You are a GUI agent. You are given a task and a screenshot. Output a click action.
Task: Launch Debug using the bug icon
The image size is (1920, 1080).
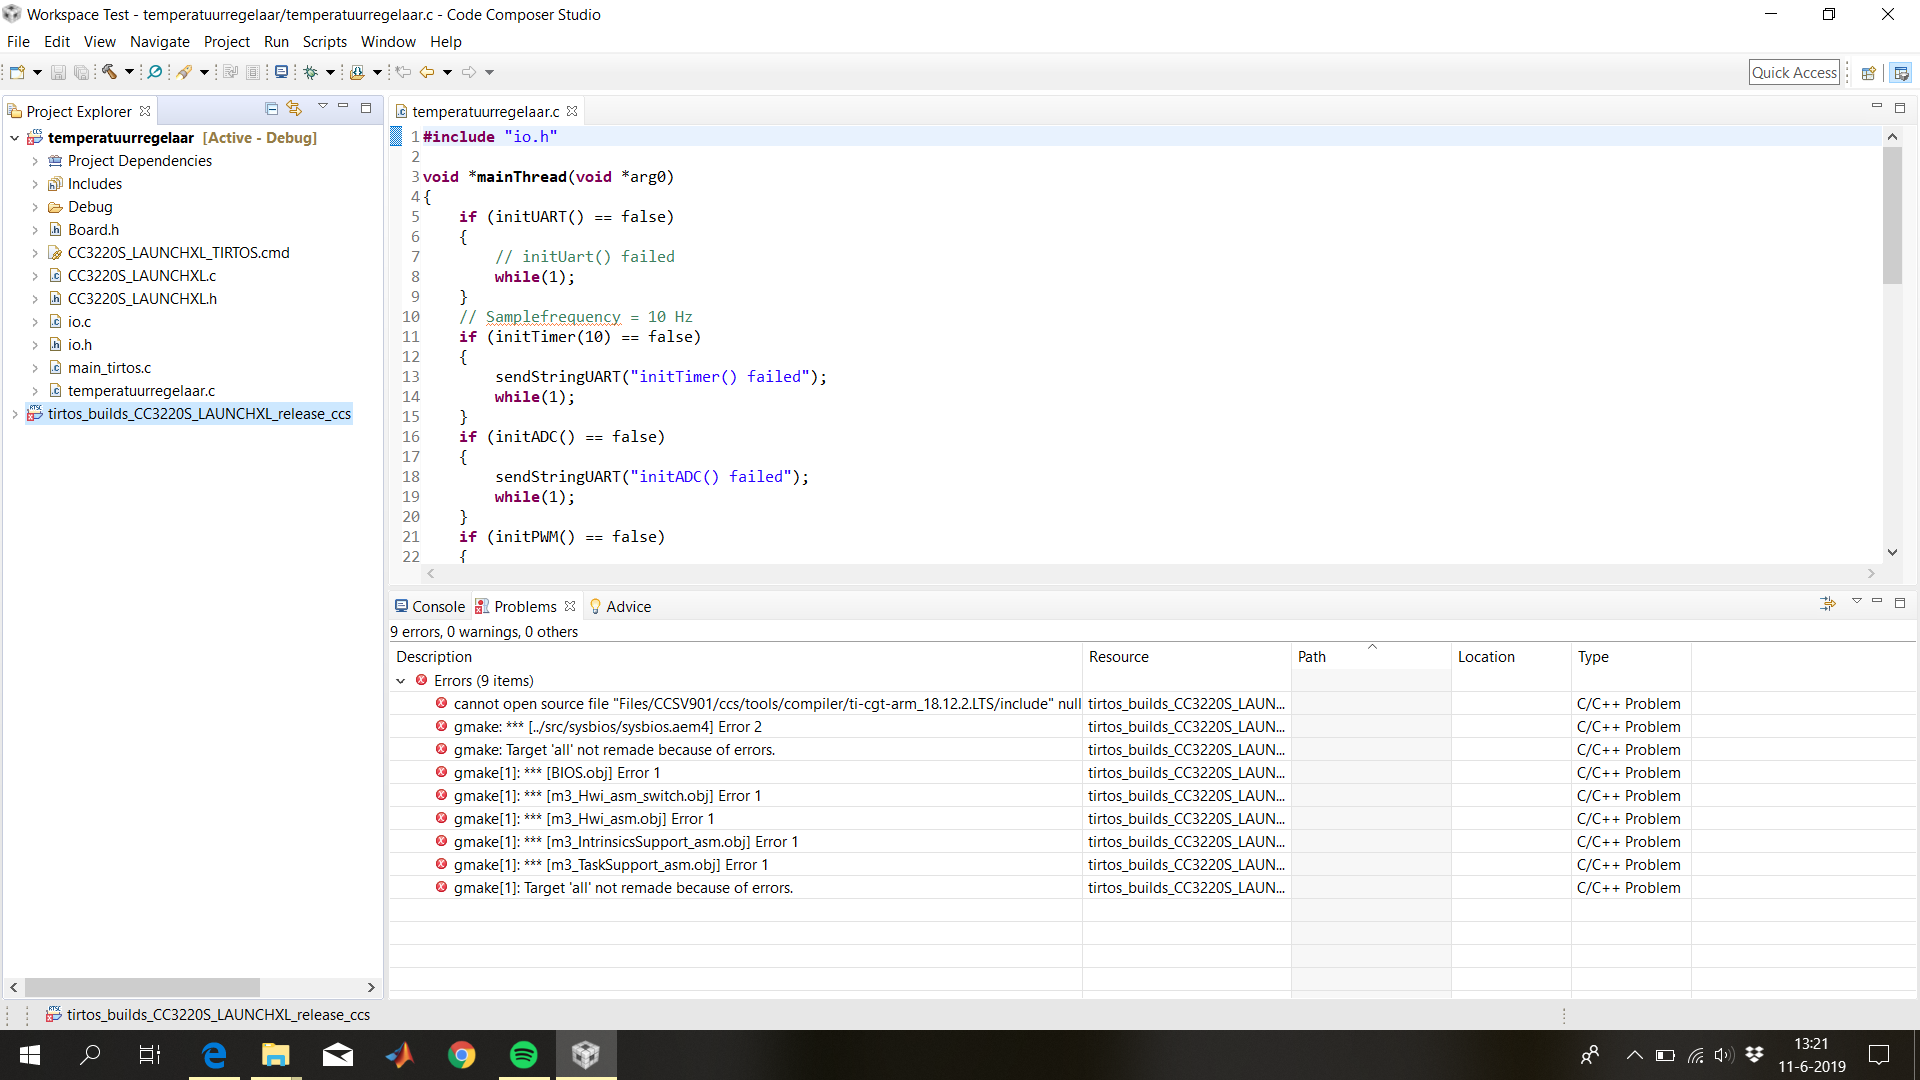313,71
